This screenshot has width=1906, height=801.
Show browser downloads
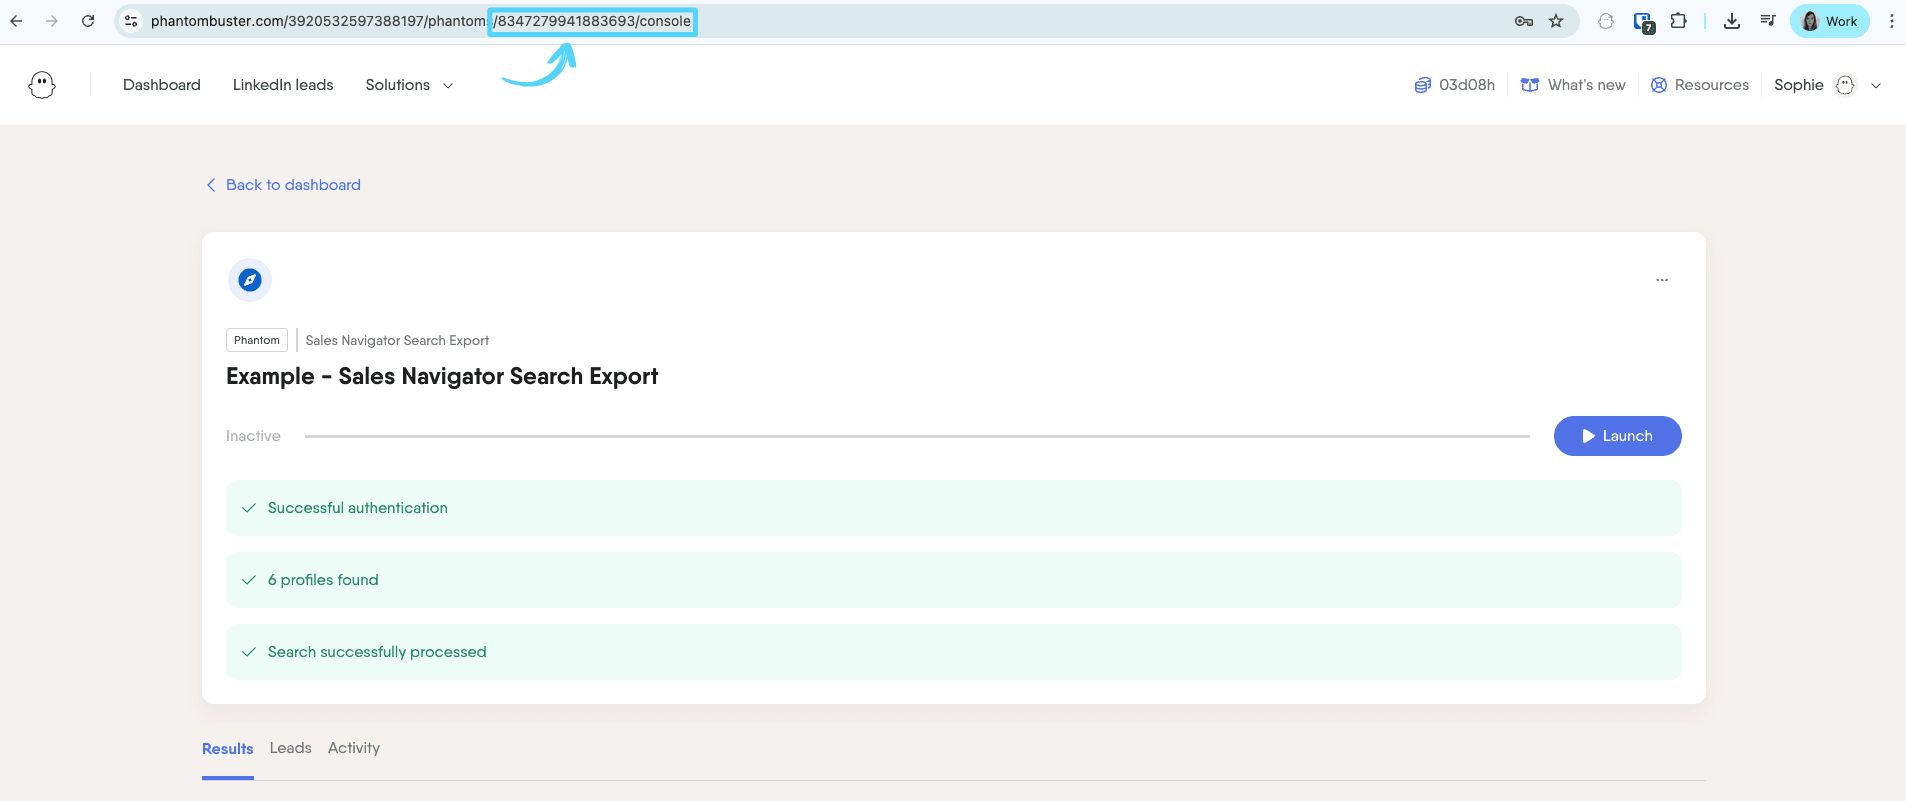1732,21
